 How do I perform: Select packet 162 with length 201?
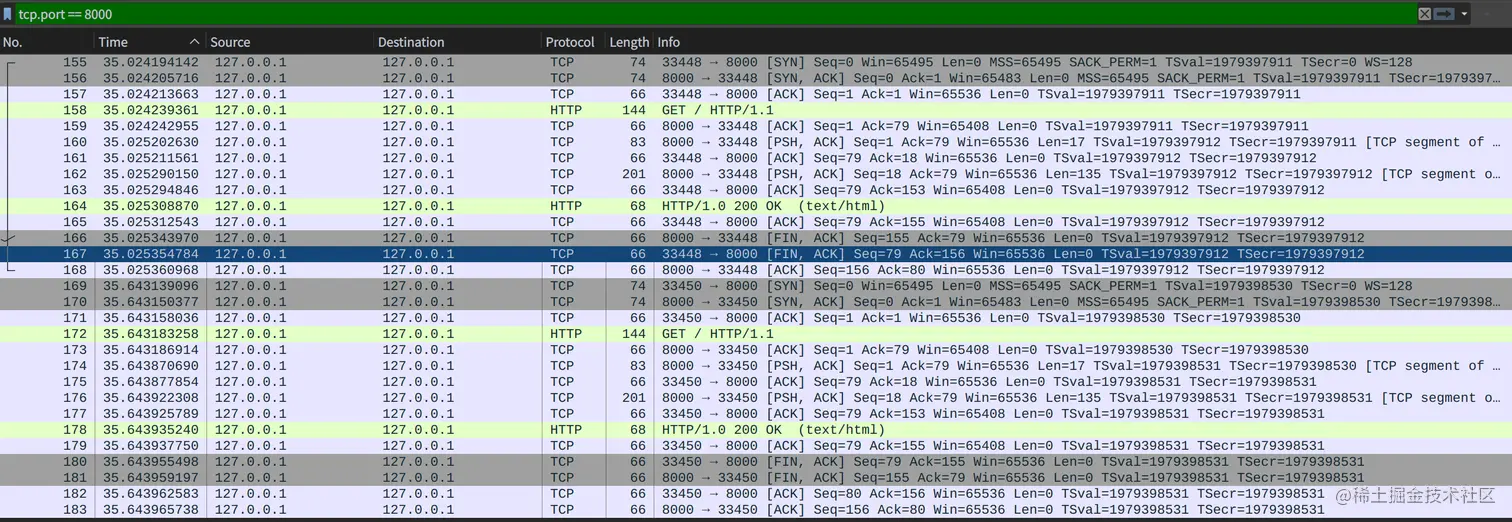click(756, 174)
